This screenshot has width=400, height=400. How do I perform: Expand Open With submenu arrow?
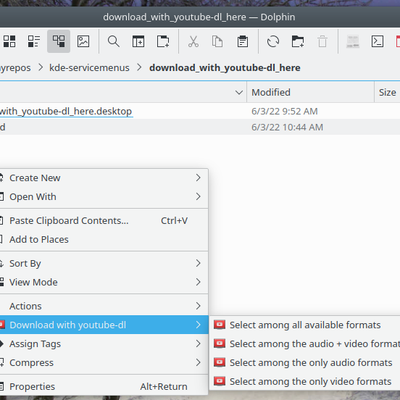click(x=198, y=197)
